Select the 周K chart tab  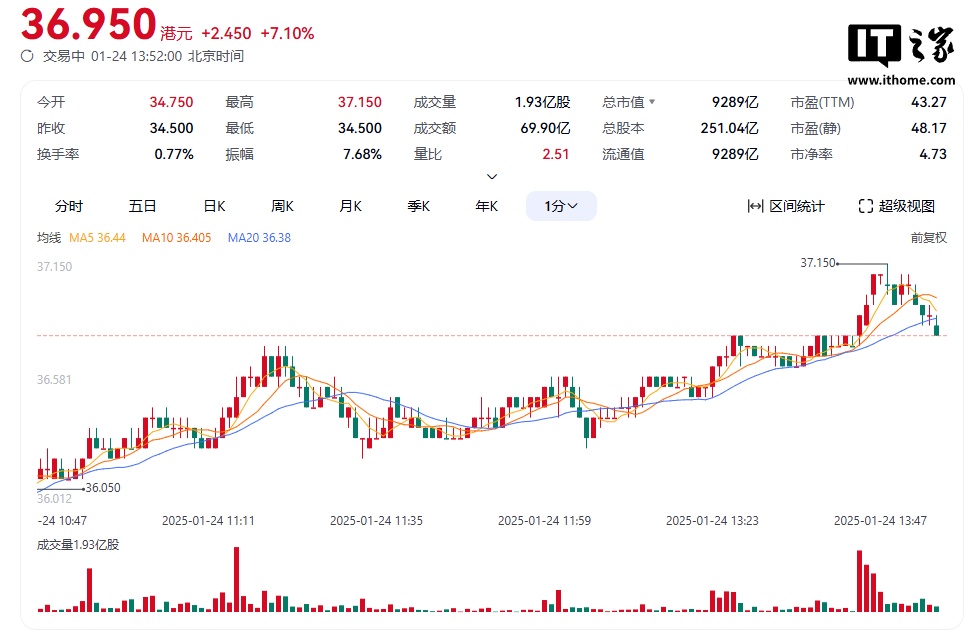[x=282, y=206]
